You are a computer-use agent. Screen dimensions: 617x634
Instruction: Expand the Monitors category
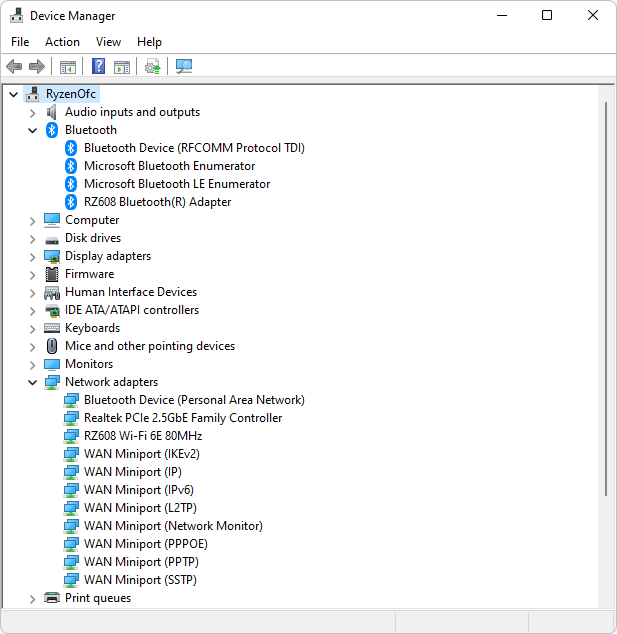point(33,365)
